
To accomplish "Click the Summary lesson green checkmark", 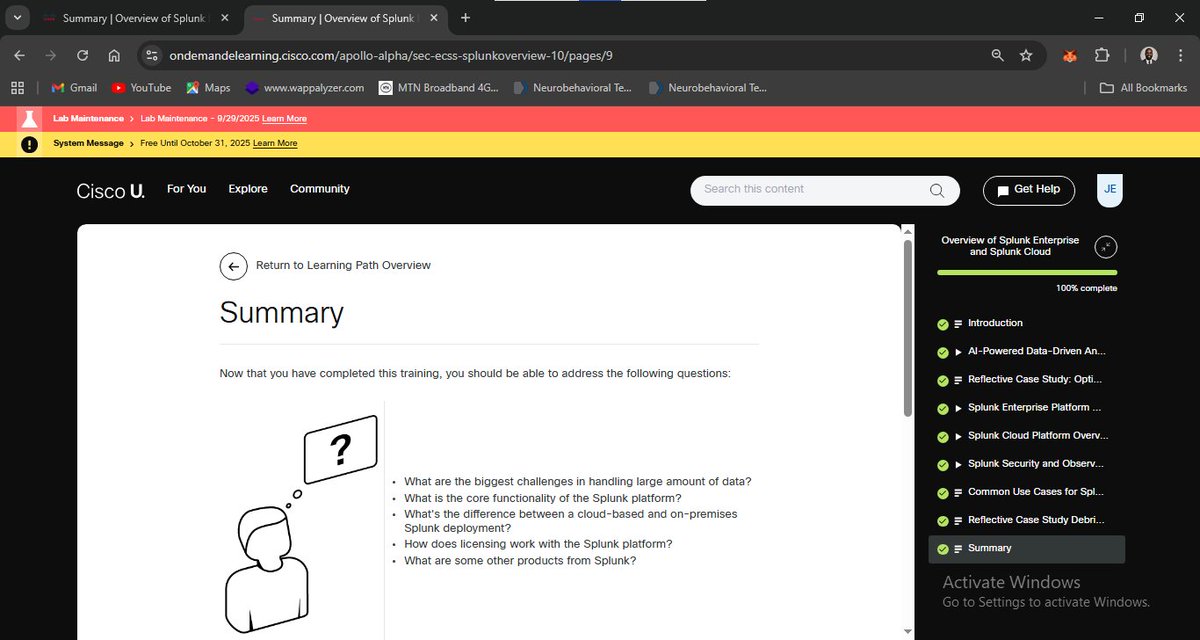I will tap(943, 549).
